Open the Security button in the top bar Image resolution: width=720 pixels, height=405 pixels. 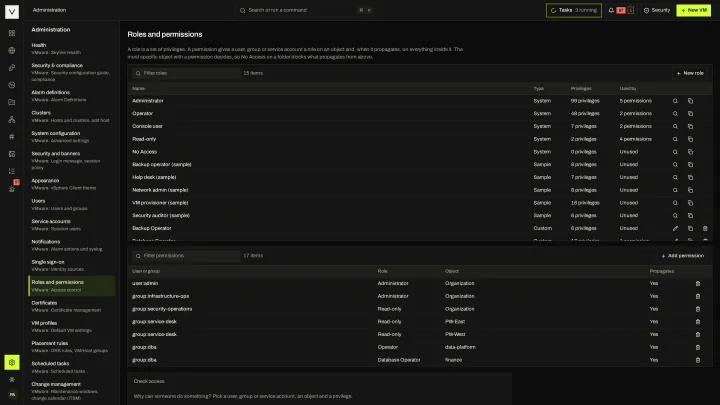657,10
